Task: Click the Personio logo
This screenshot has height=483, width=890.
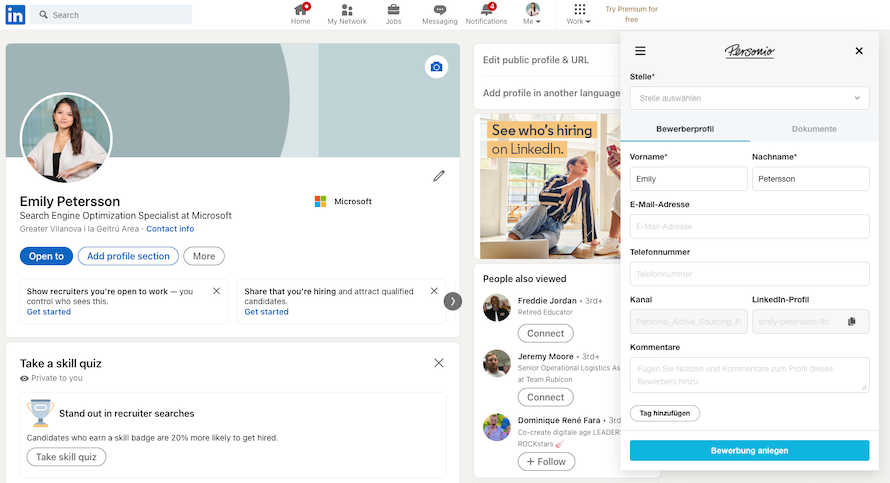Action: pyautogui.click(x=749, y=52)
